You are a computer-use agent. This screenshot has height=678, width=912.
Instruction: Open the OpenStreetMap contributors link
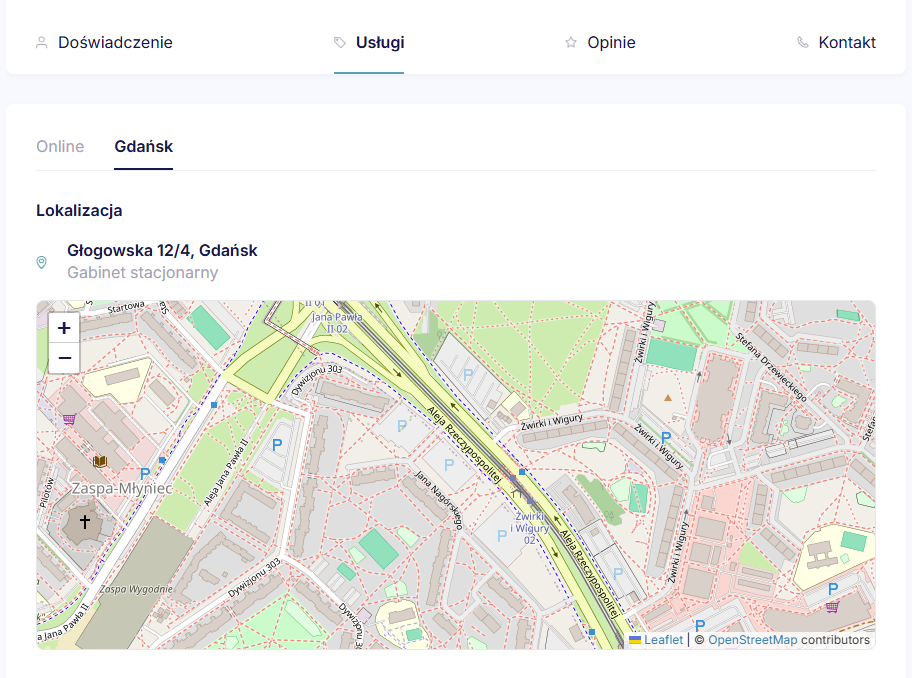click(x=752, y=640)
